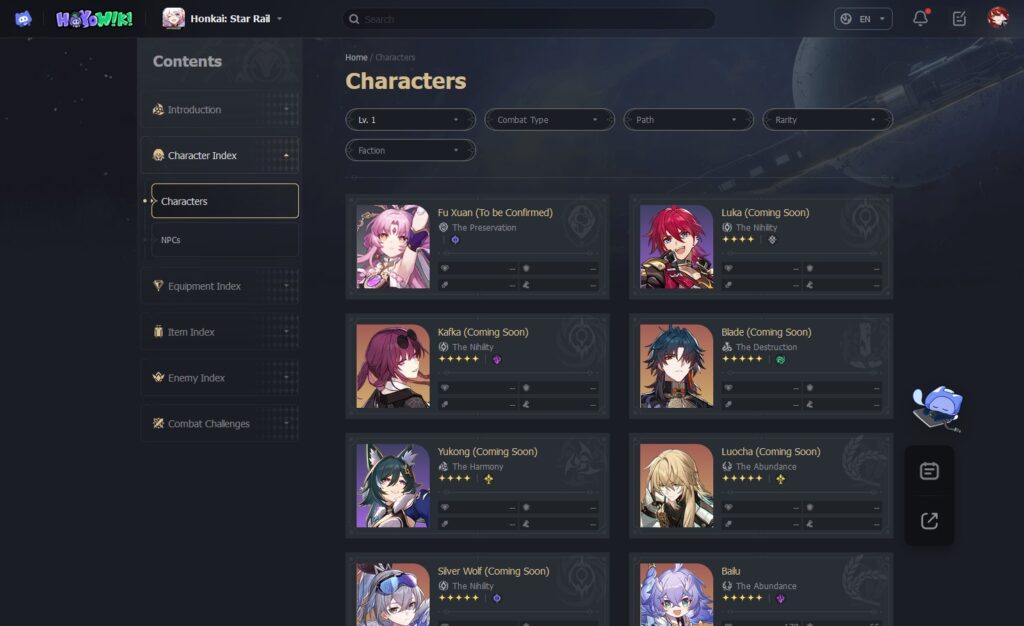Viewport: 1024px width, 626px height.
Task: Collapse the Character Index section
Action: [x=220, y=155]
